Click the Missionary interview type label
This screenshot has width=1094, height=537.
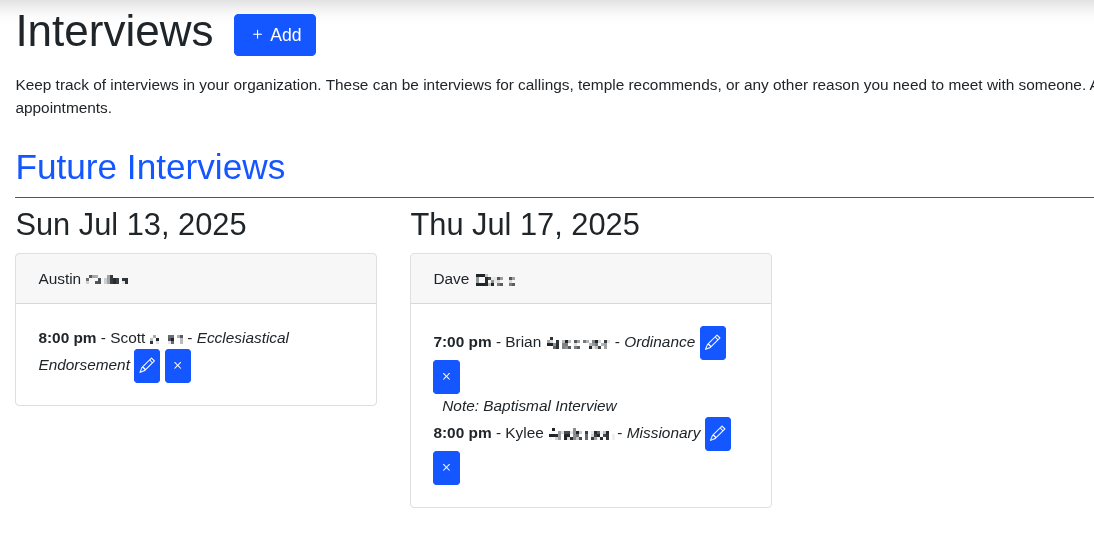pos(664,433)
